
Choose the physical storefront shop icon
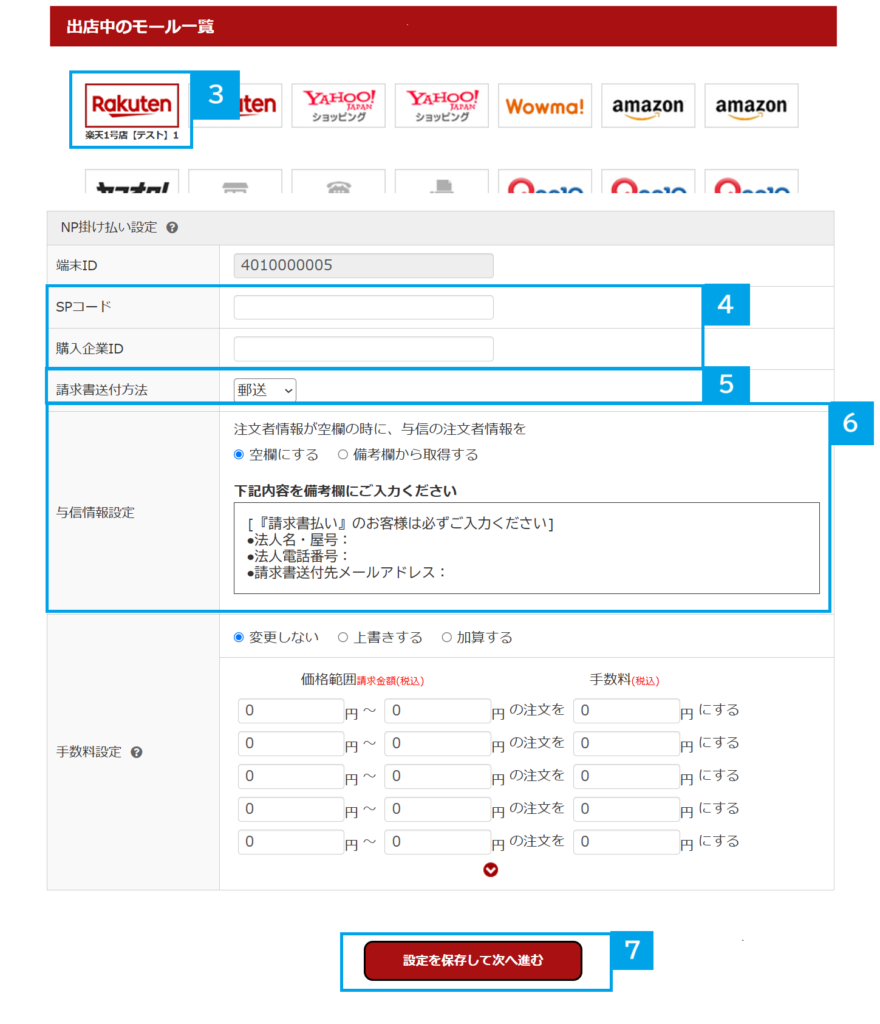235,182
